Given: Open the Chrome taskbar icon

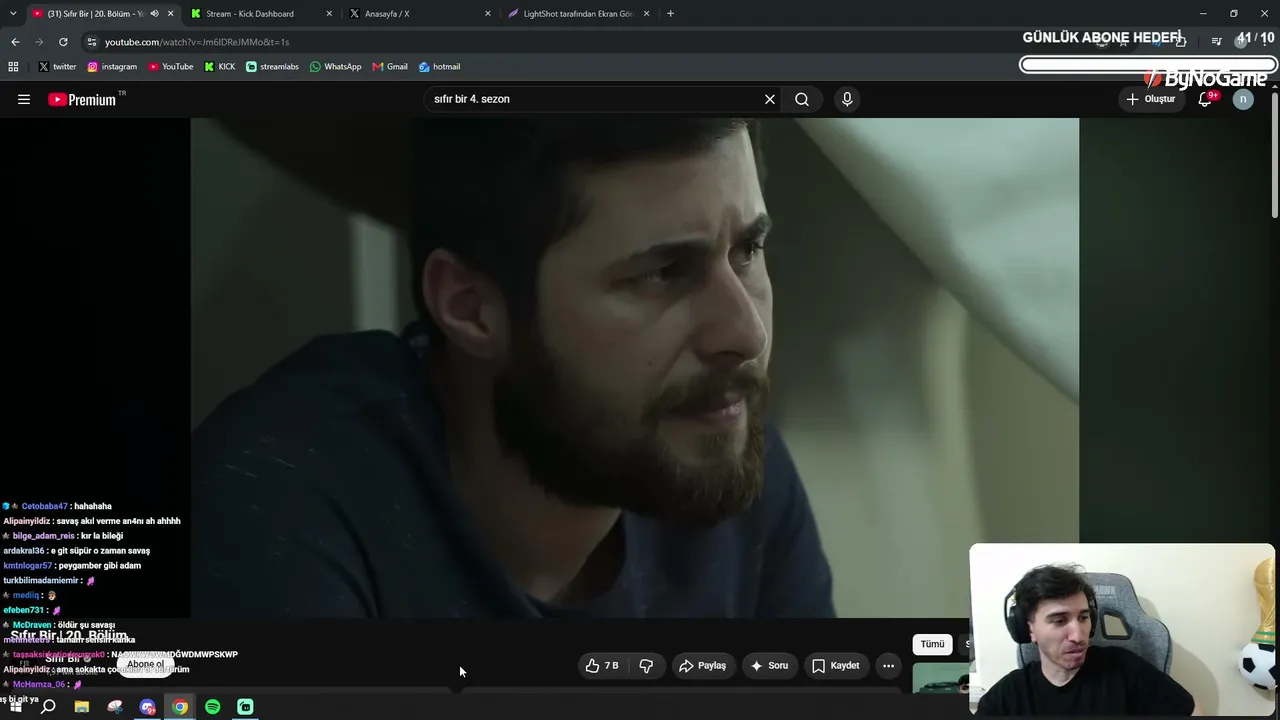Looking at the screenshot, I should pyautogui.click(x=180, y=707).
